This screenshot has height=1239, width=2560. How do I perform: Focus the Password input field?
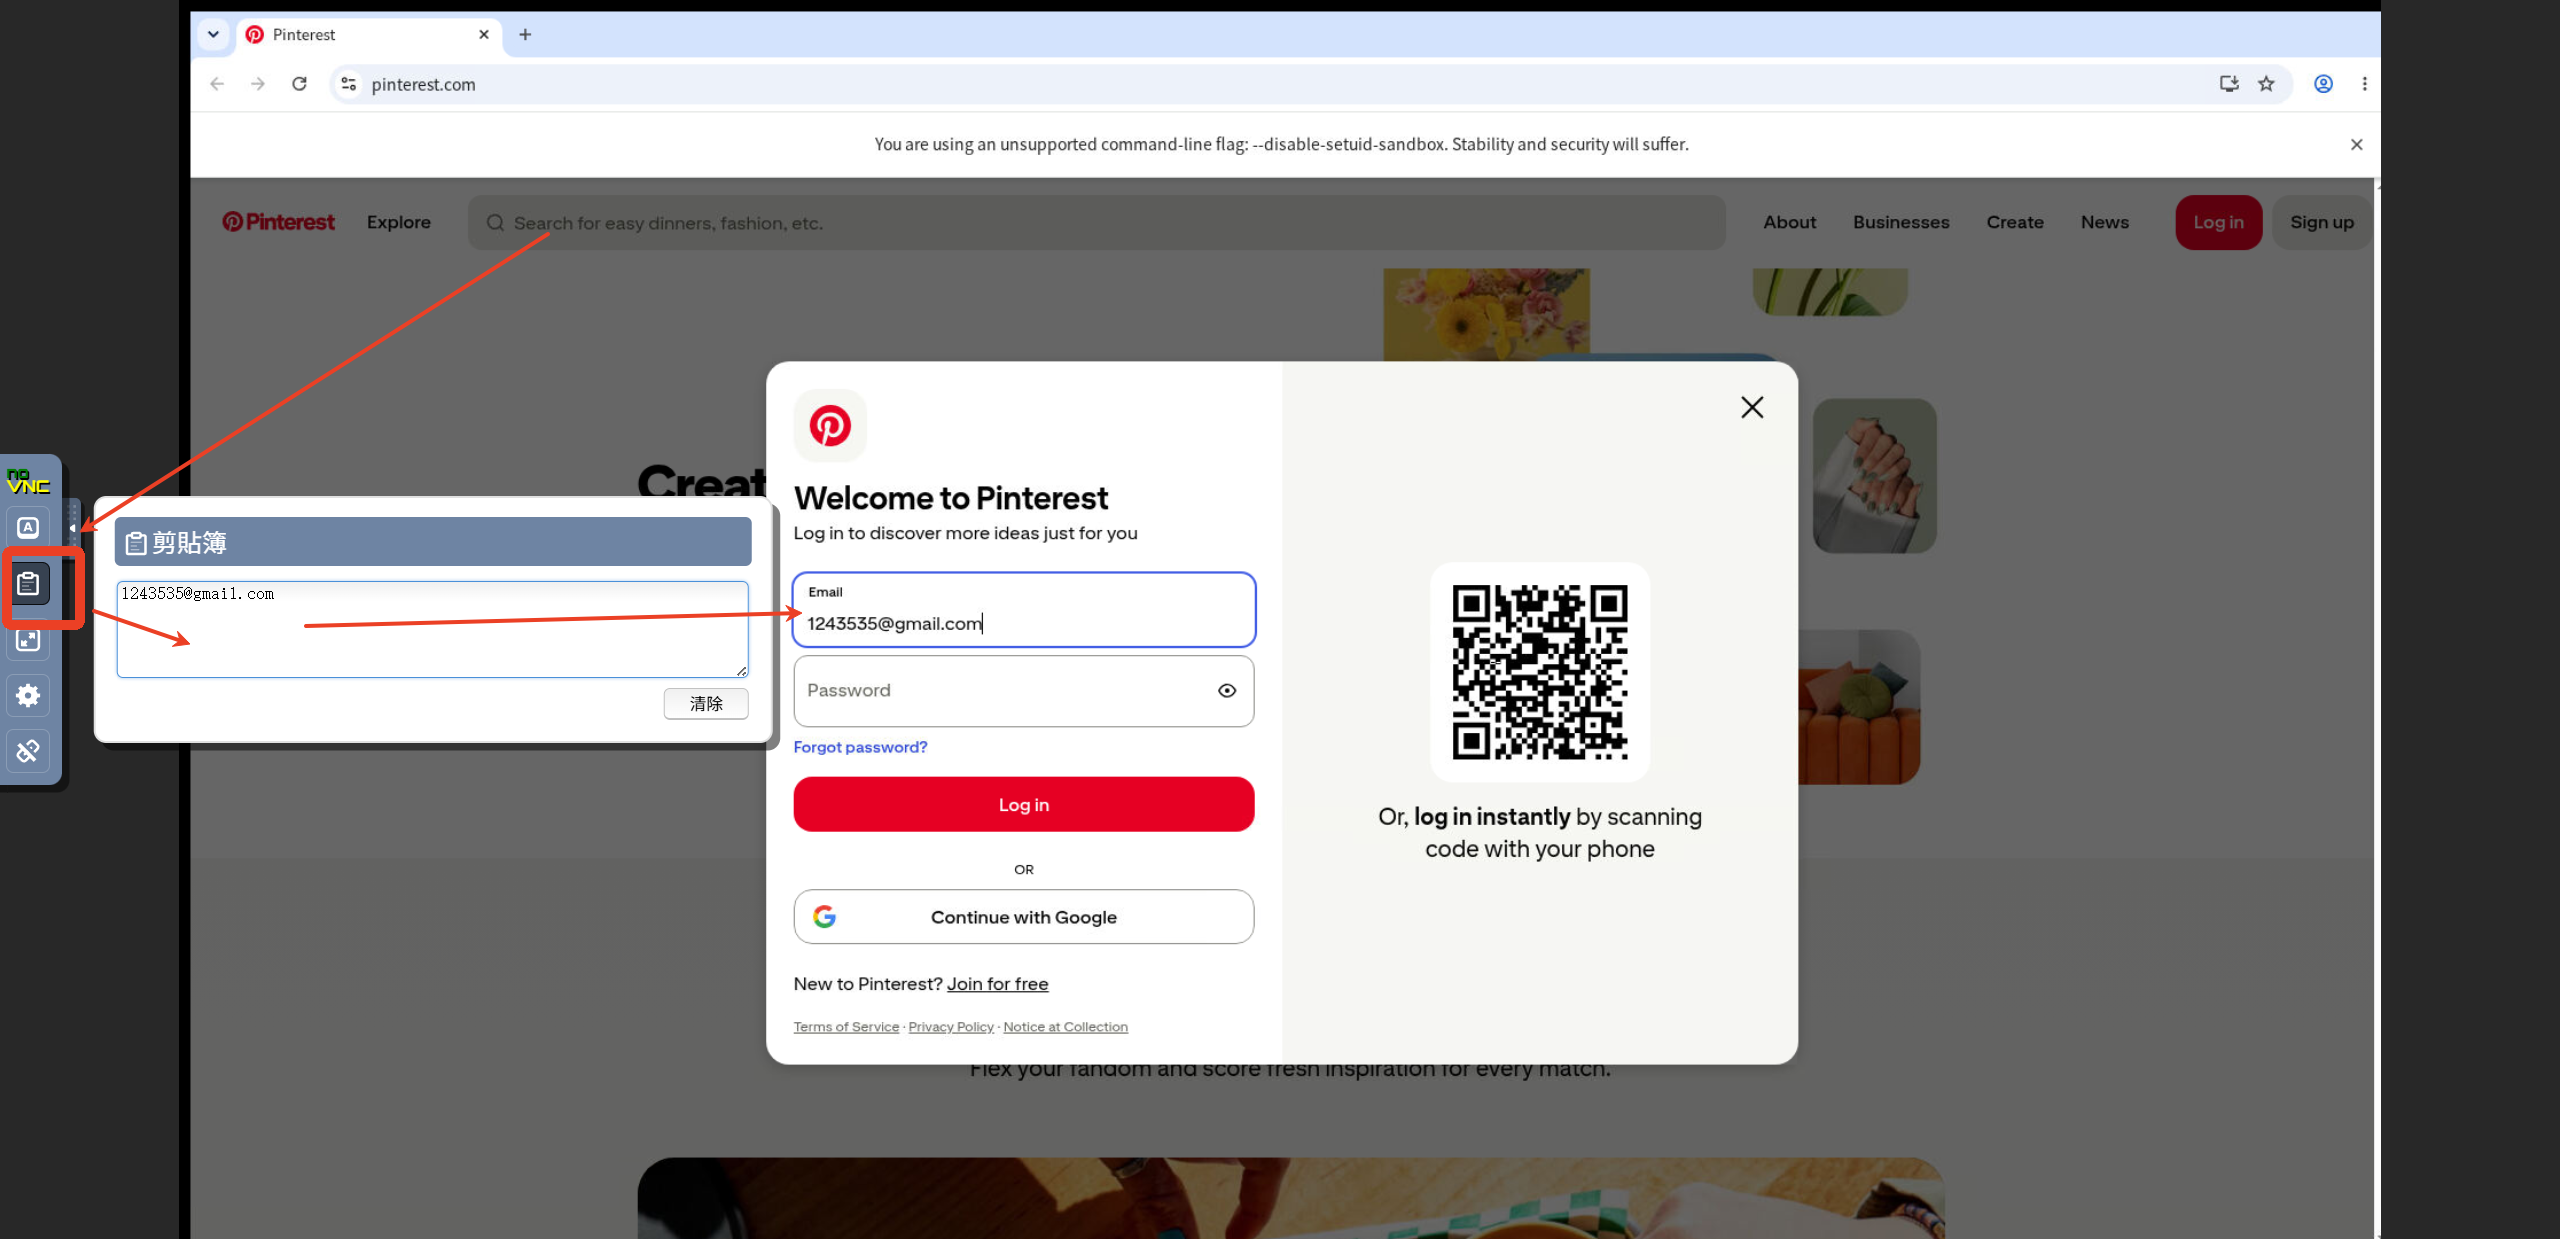click(1024, 691)
